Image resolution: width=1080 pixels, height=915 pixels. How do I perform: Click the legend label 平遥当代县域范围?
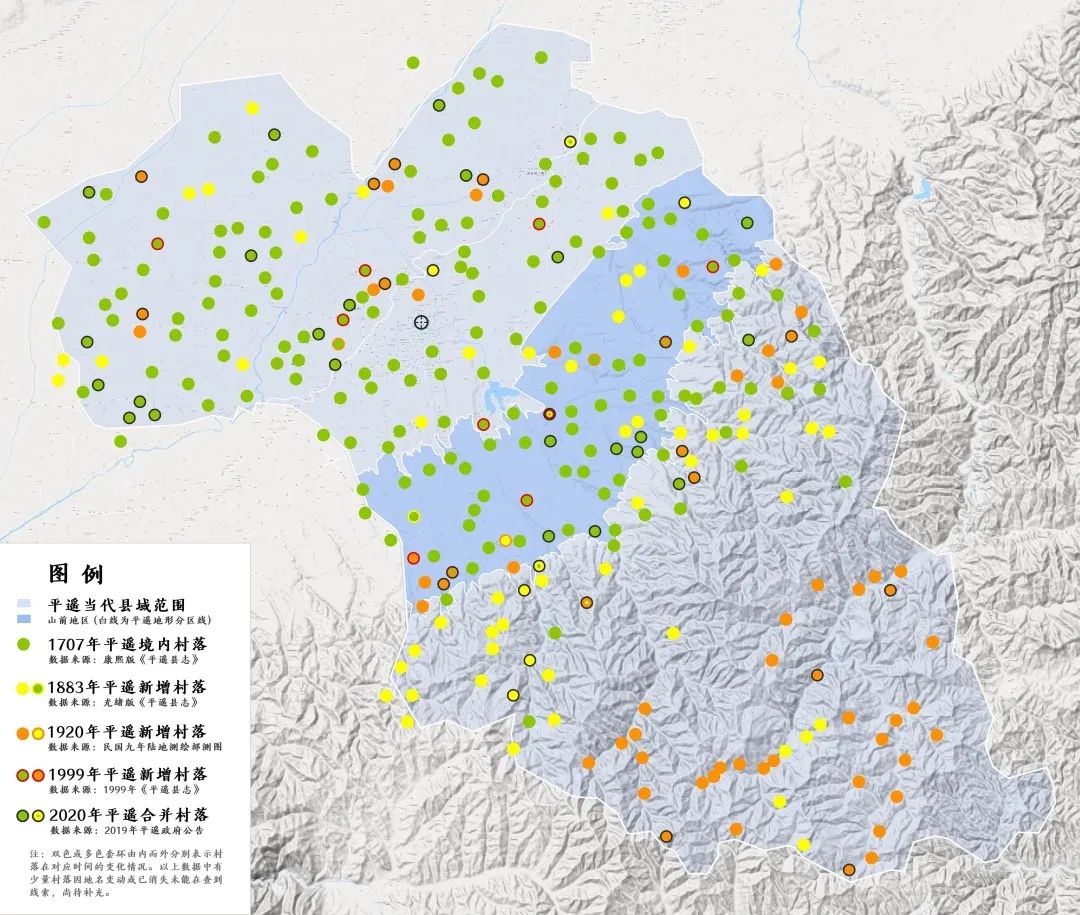point(116,605)
